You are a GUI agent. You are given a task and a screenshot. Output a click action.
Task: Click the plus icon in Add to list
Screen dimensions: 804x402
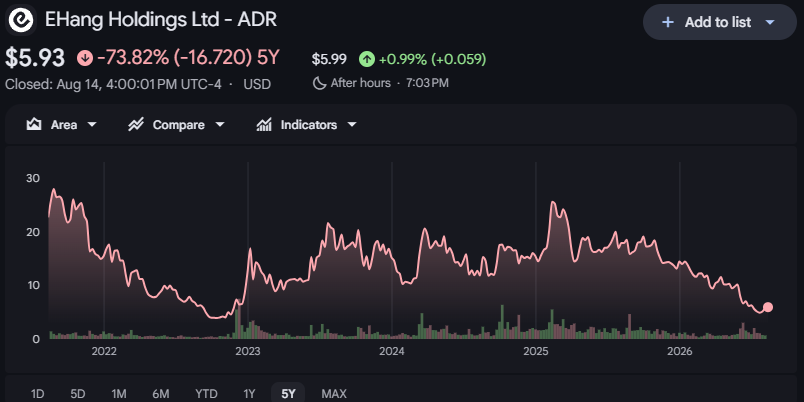point(668,22)
